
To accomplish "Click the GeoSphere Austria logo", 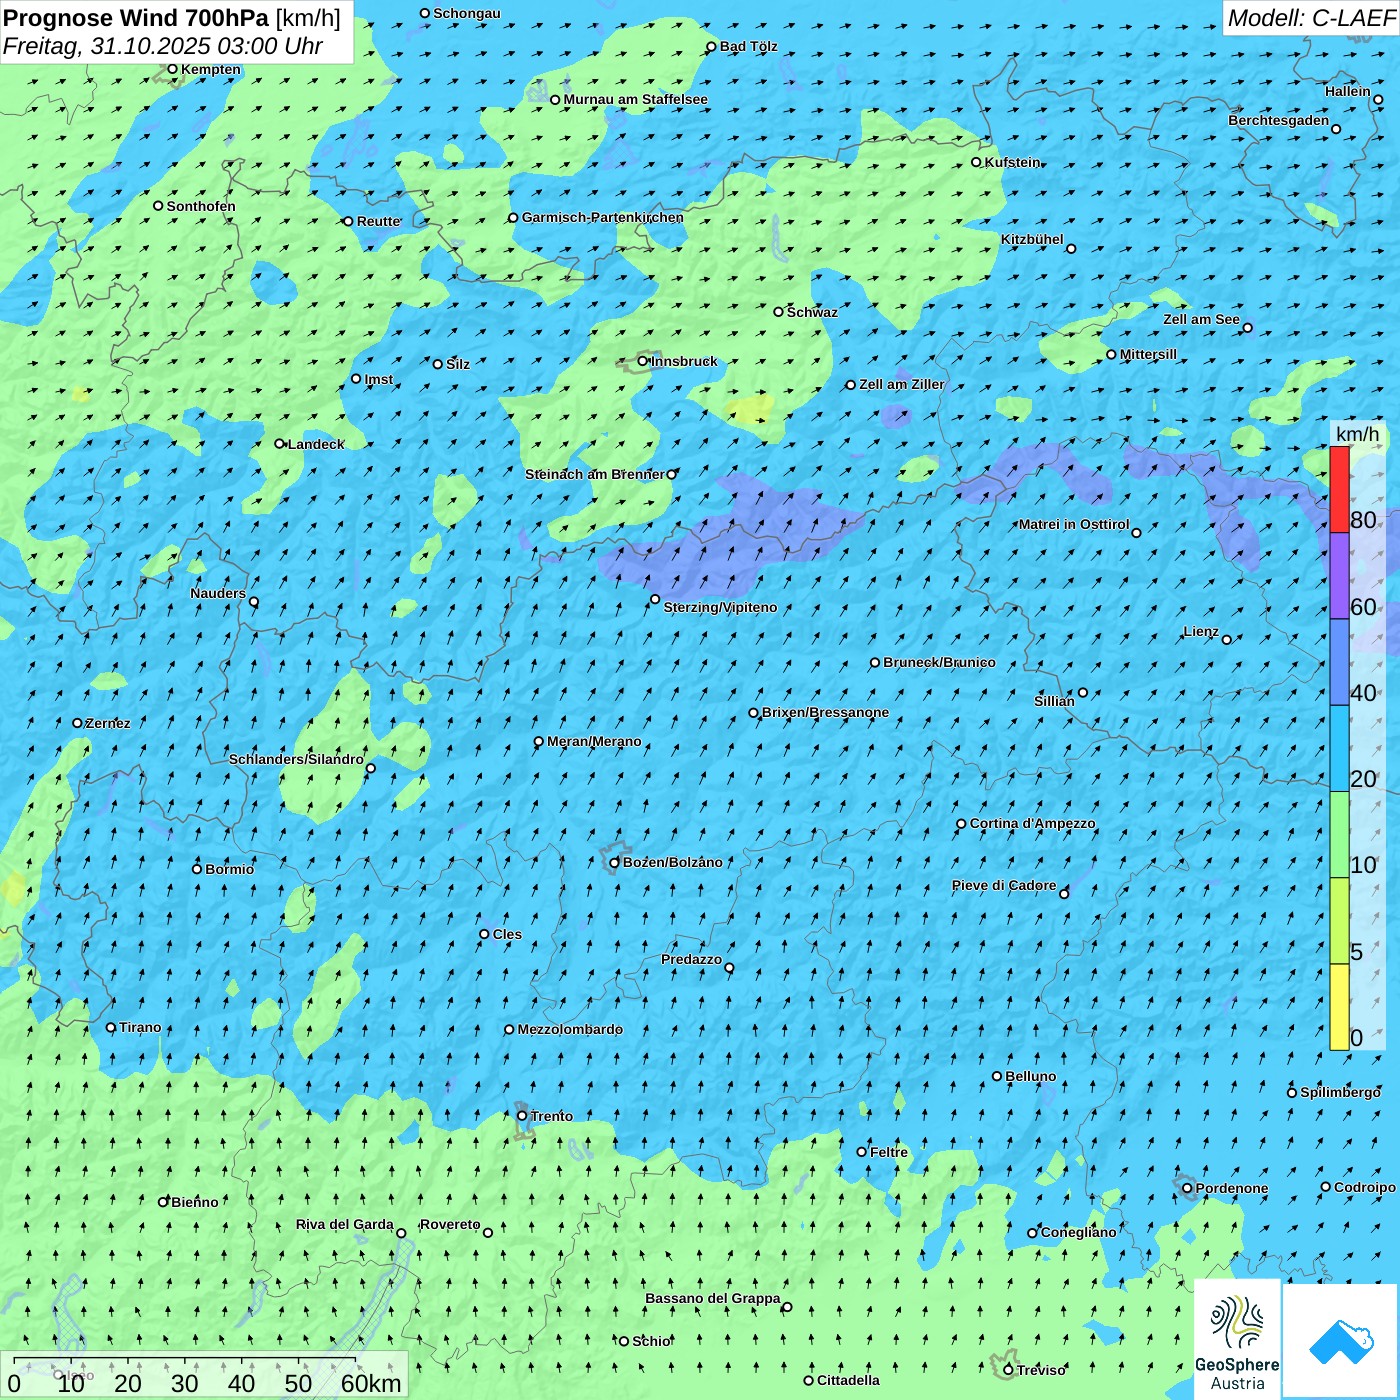I will [1237, 1339].
